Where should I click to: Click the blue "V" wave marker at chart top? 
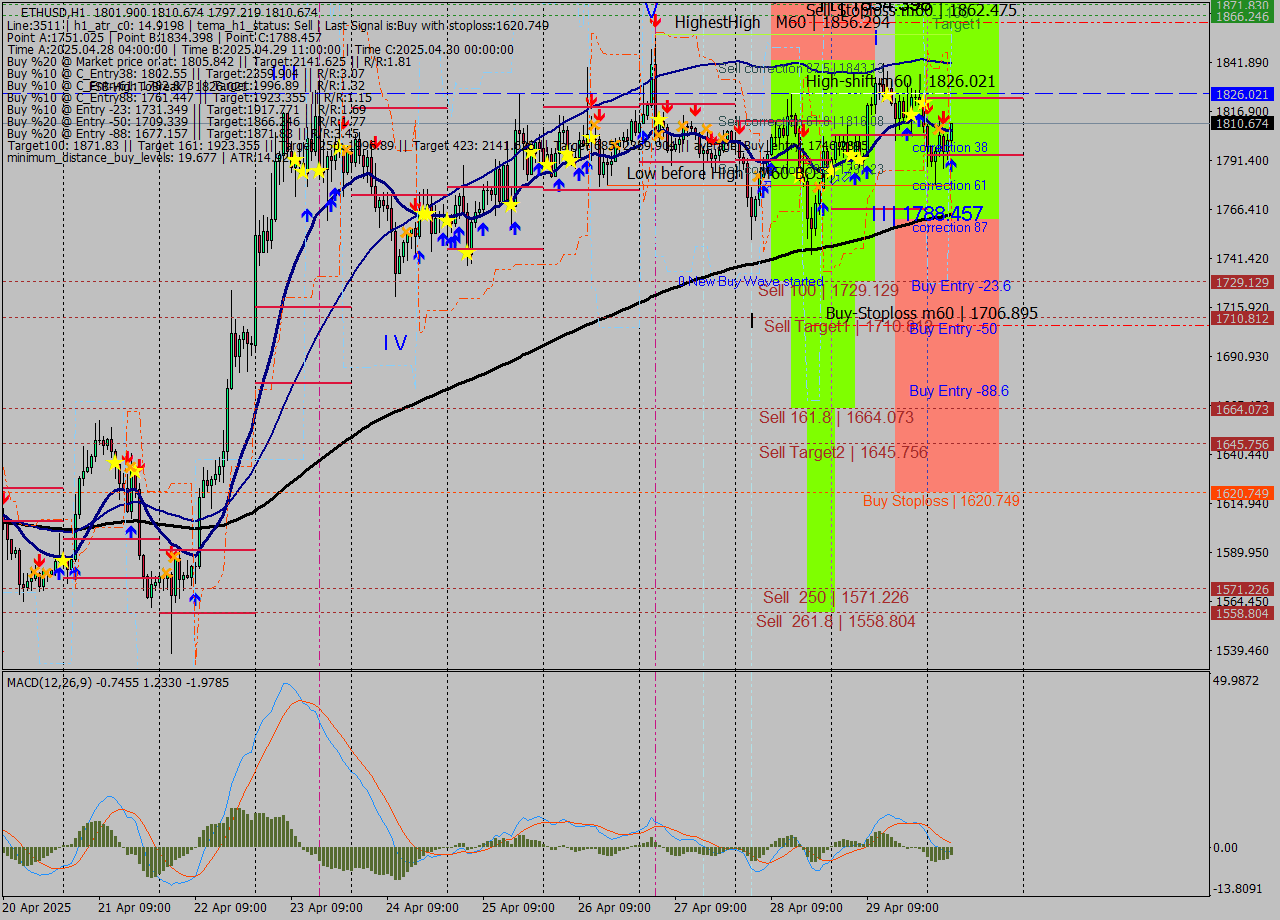coord(651,11)
